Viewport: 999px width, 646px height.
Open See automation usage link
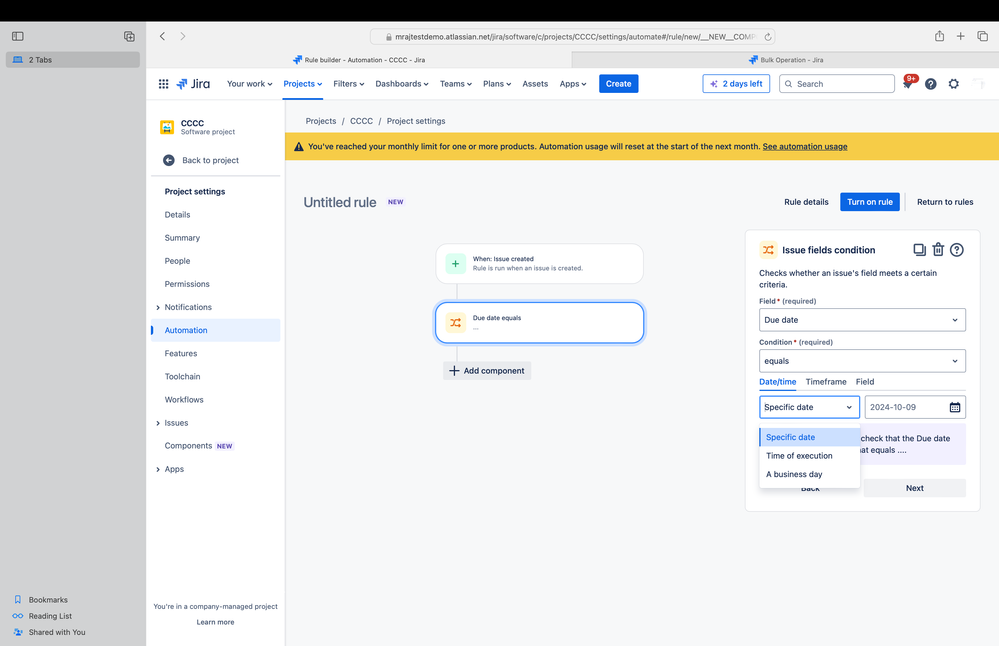805,147
